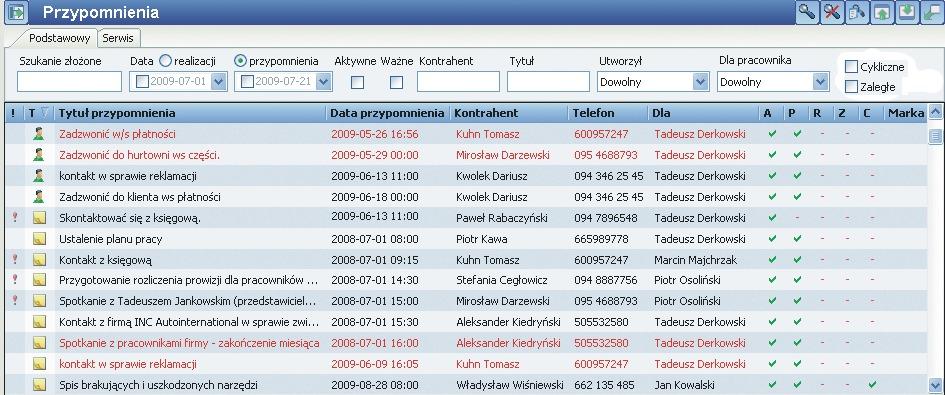Tick the Aktywne checkbox
Image resolution: width=945 pixels, height=395 pixels.
click(357, 82)
